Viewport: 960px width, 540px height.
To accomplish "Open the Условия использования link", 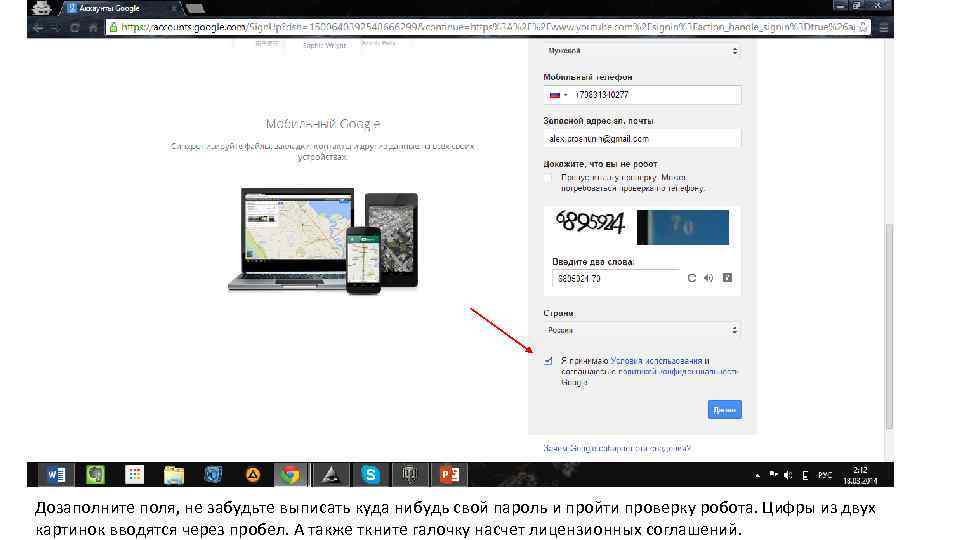I will tap(656, 361).
